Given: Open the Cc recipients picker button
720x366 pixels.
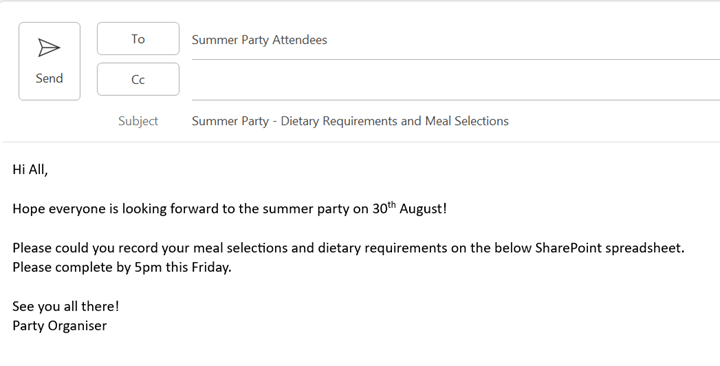Looking at the screenshot, I should 138,79.
